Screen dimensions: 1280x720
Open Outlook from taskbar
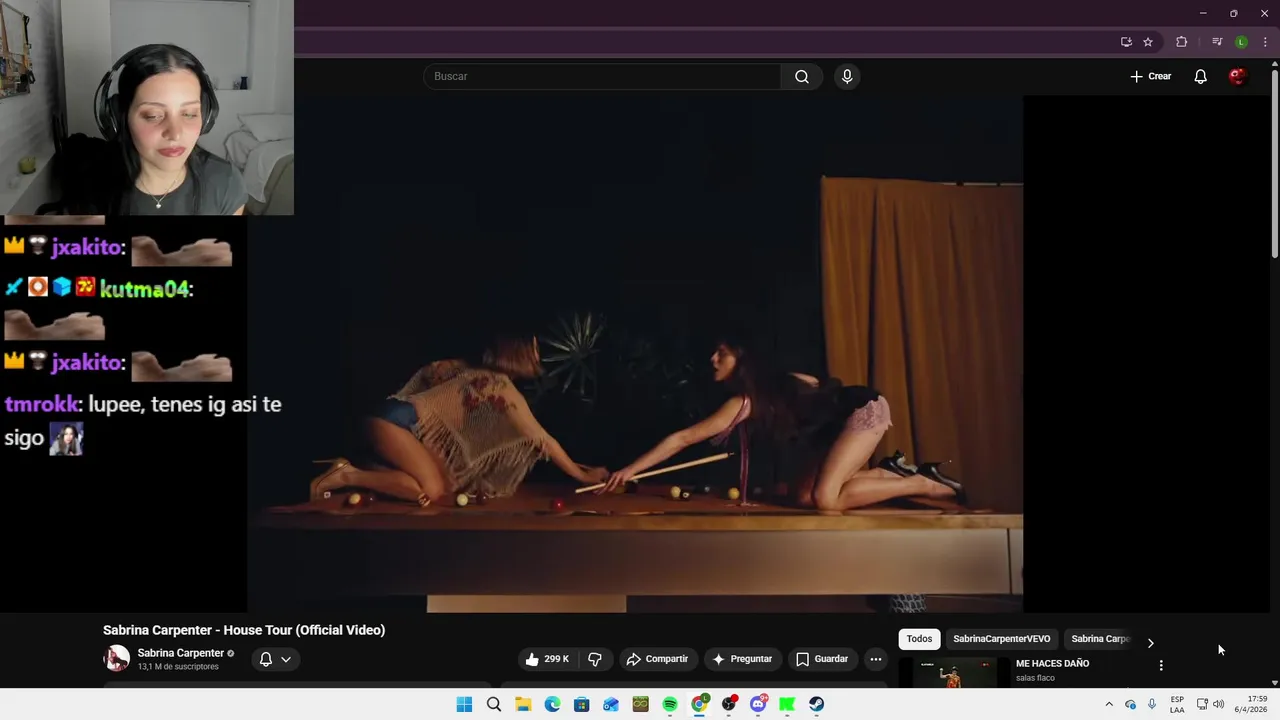coord(611,704)
